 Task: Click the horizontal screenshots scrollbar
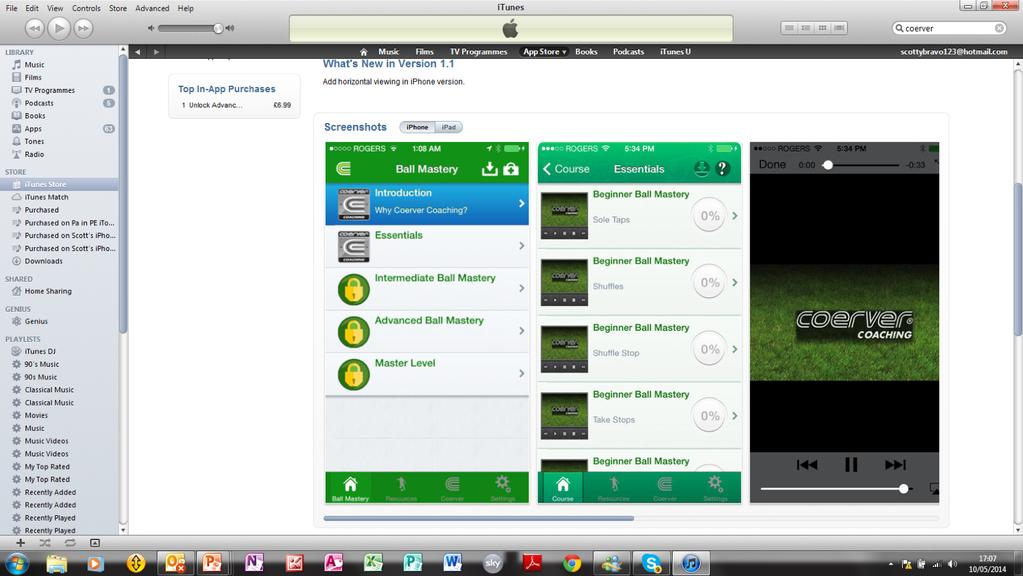(x=478, y=519)
